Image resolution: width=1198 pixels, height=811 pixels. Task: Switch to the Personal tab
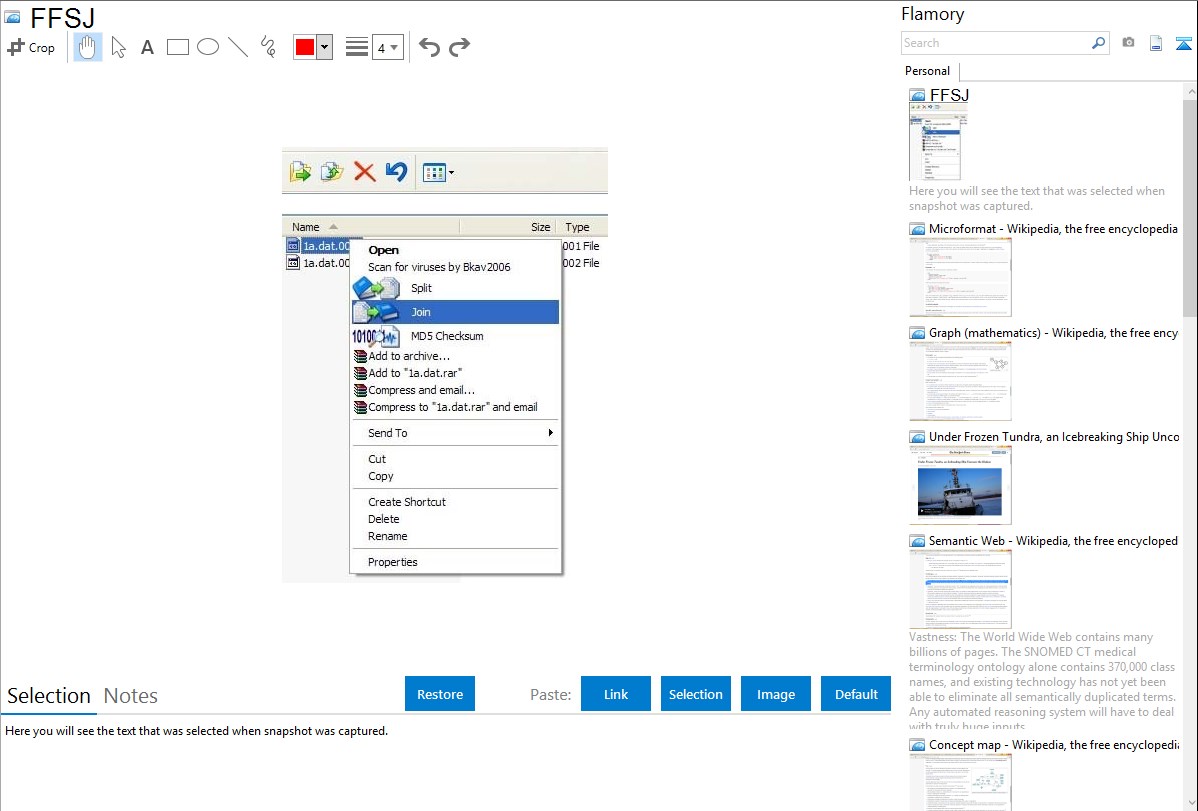pos(928,71)
